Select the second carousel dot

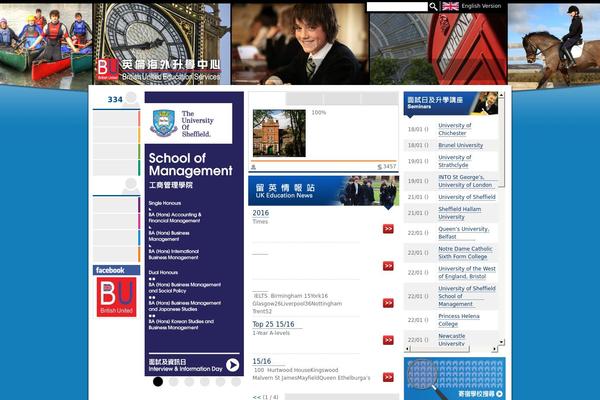tap(173, 382)
